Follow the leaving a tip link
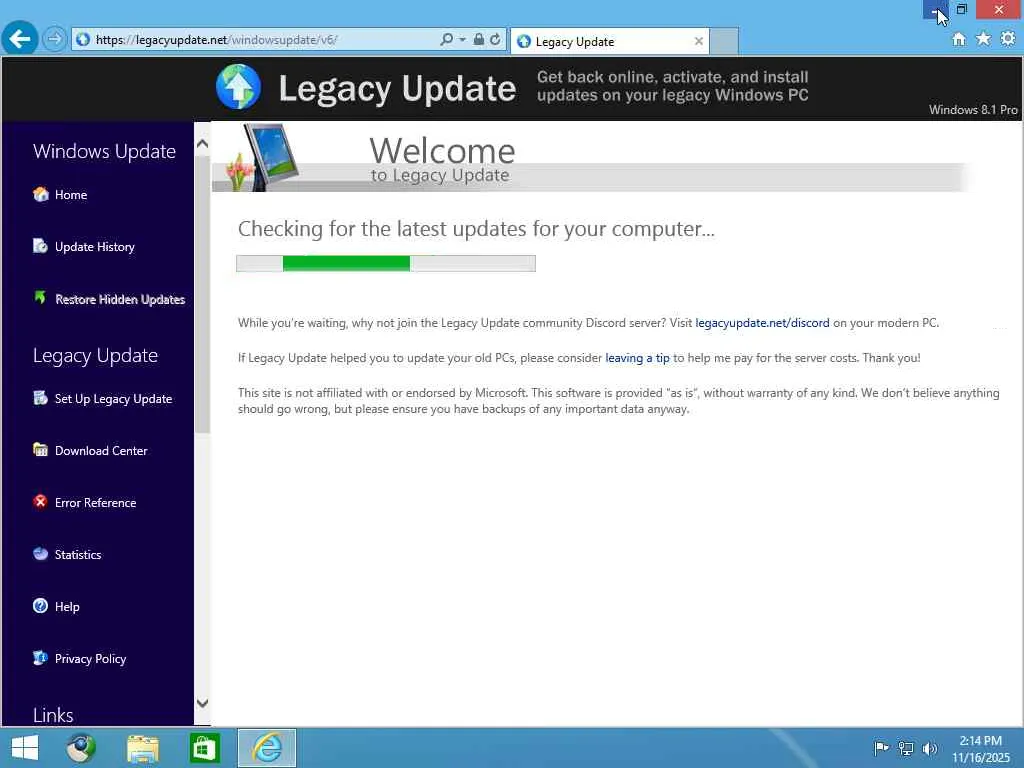 coord(637,358)
